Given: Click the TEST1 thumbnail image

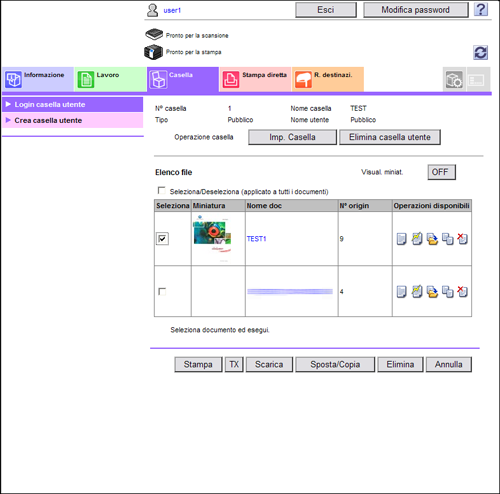Looking at the screenshot, I should 212,238.
